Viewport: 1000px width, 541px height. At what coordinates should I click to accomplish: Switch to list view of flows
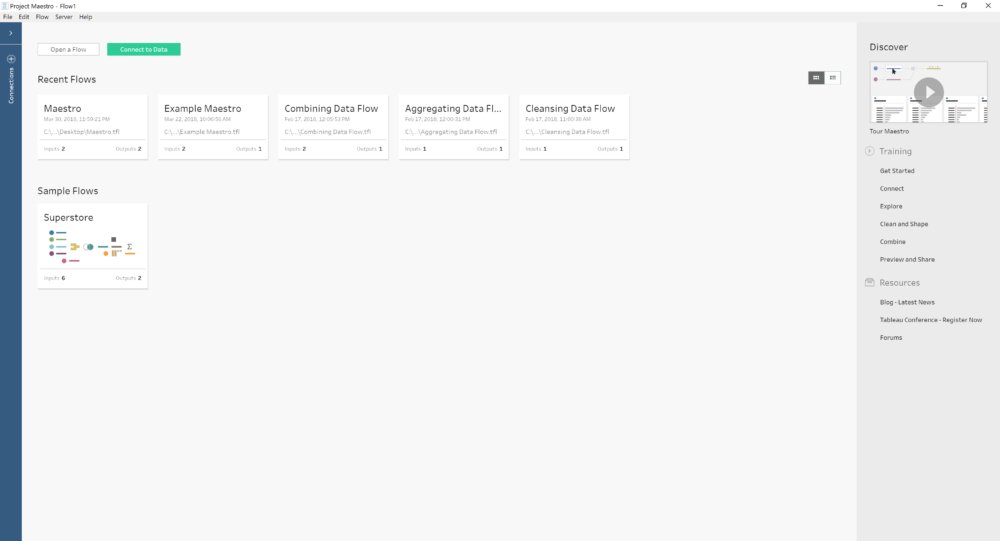tap(832, 78)
